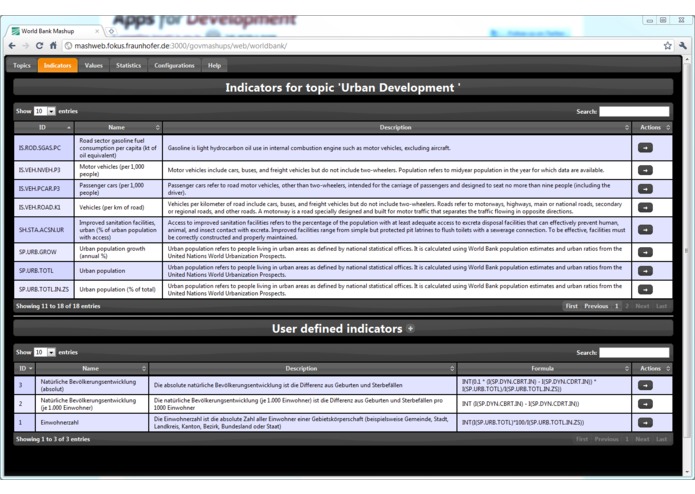Click arrow action for IS.VEH.PCAR.P3 row
Screen dimensions: 695x494
click(645, 189)
